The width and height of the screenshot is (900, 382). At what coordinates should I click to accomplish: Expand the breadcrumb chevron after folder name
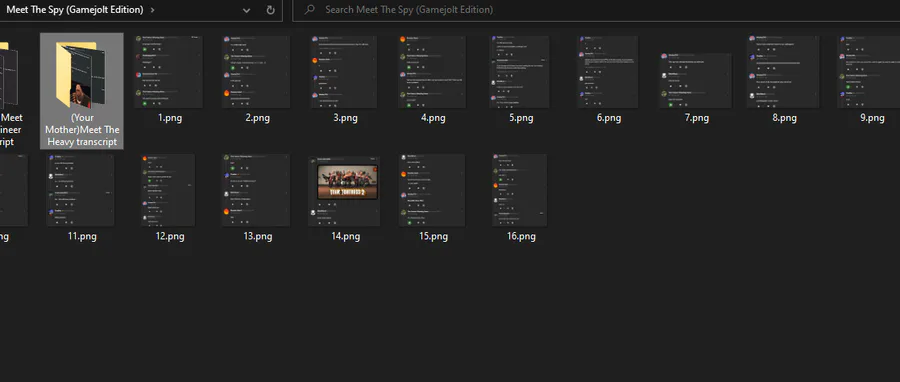[152, 10]
